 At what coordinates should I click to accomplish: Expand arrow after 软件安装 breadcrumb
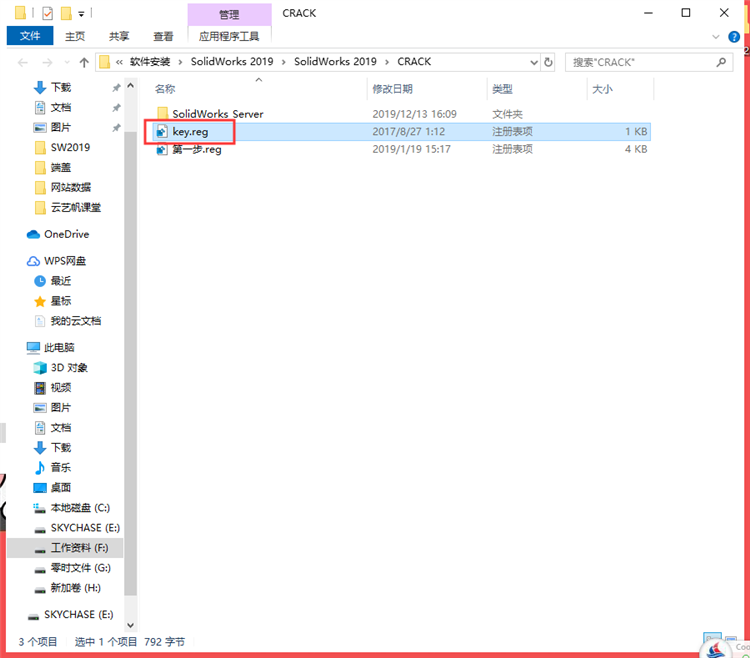(180, 62)
